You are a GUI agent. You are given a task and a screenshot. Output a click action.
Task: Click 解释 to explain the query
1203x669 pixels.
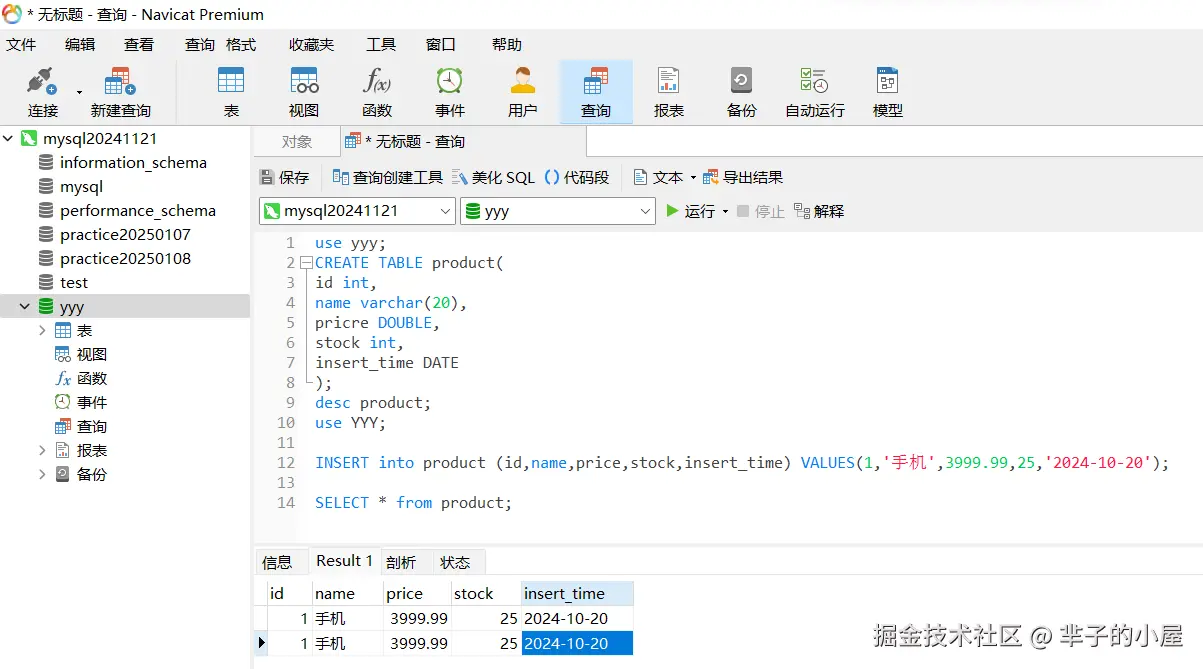819,211
